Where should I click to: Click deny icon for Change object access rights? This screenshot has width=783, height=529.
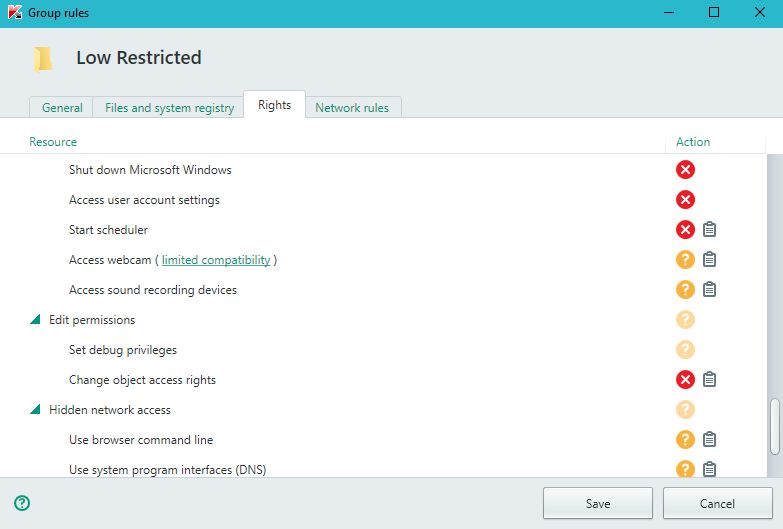685,380
